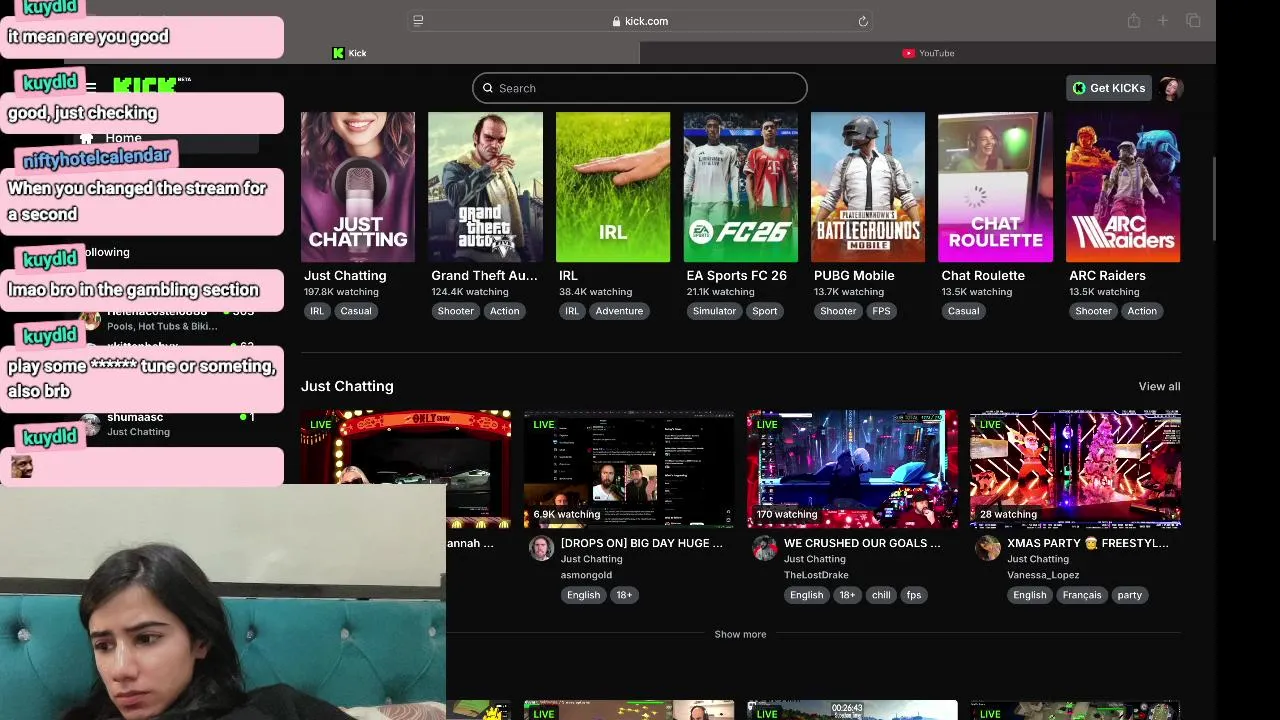This screenshot has width=1280, height=720.
Task: Select the Casual tag under Just Chatting
Action: tap(356, 311)
